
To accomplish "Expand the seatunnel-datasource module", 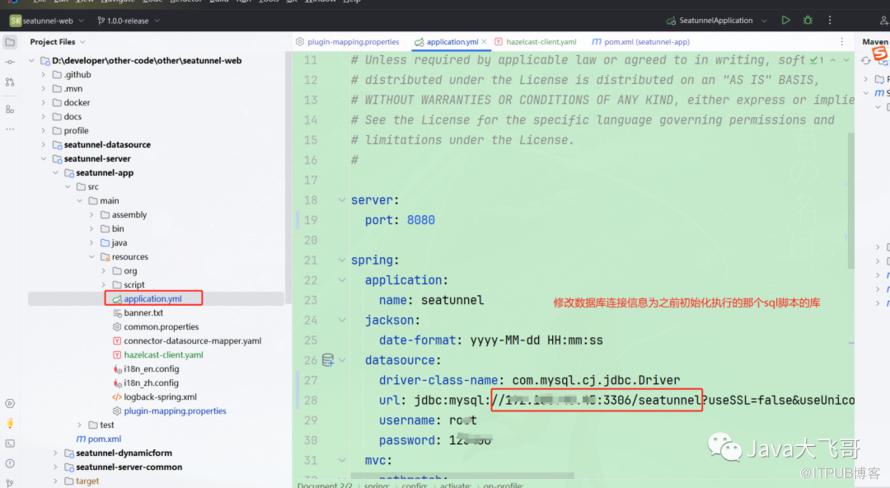I will 44,145.
